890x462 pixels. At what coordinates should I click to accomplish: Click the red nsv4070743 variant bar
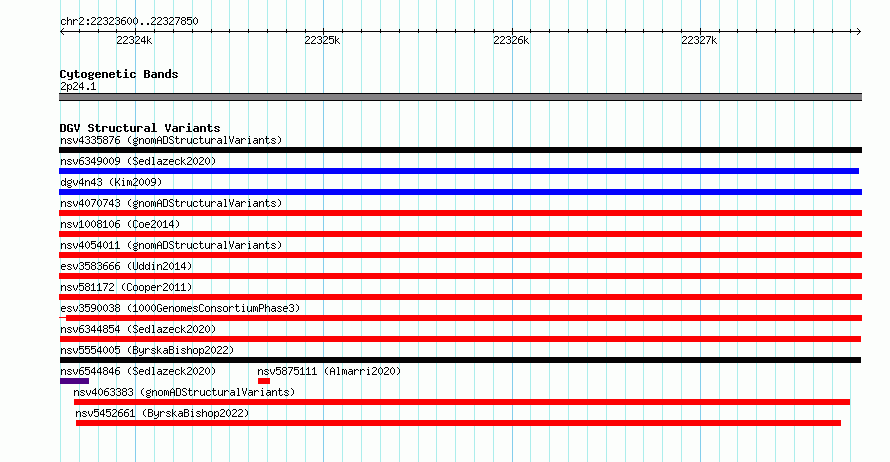[460, 213]
